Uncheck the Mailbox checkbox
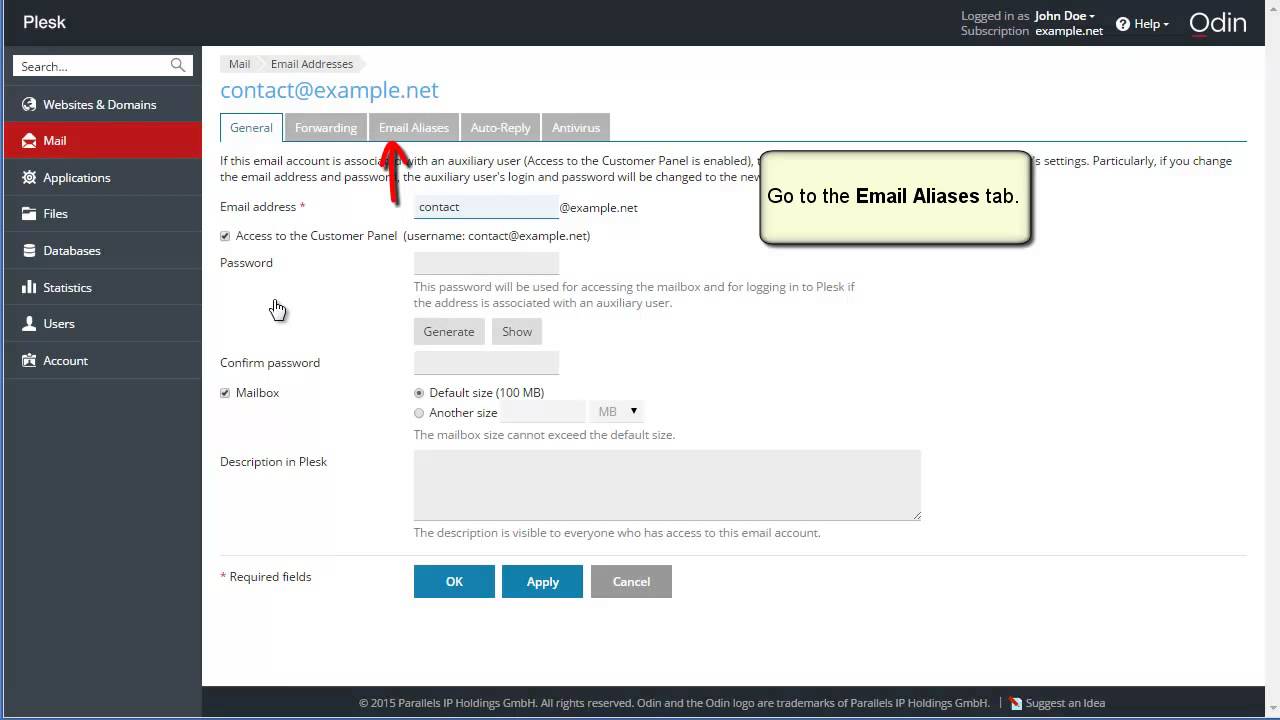The height and width of the screenshot is (720, 1280). (x=225, y=393)
